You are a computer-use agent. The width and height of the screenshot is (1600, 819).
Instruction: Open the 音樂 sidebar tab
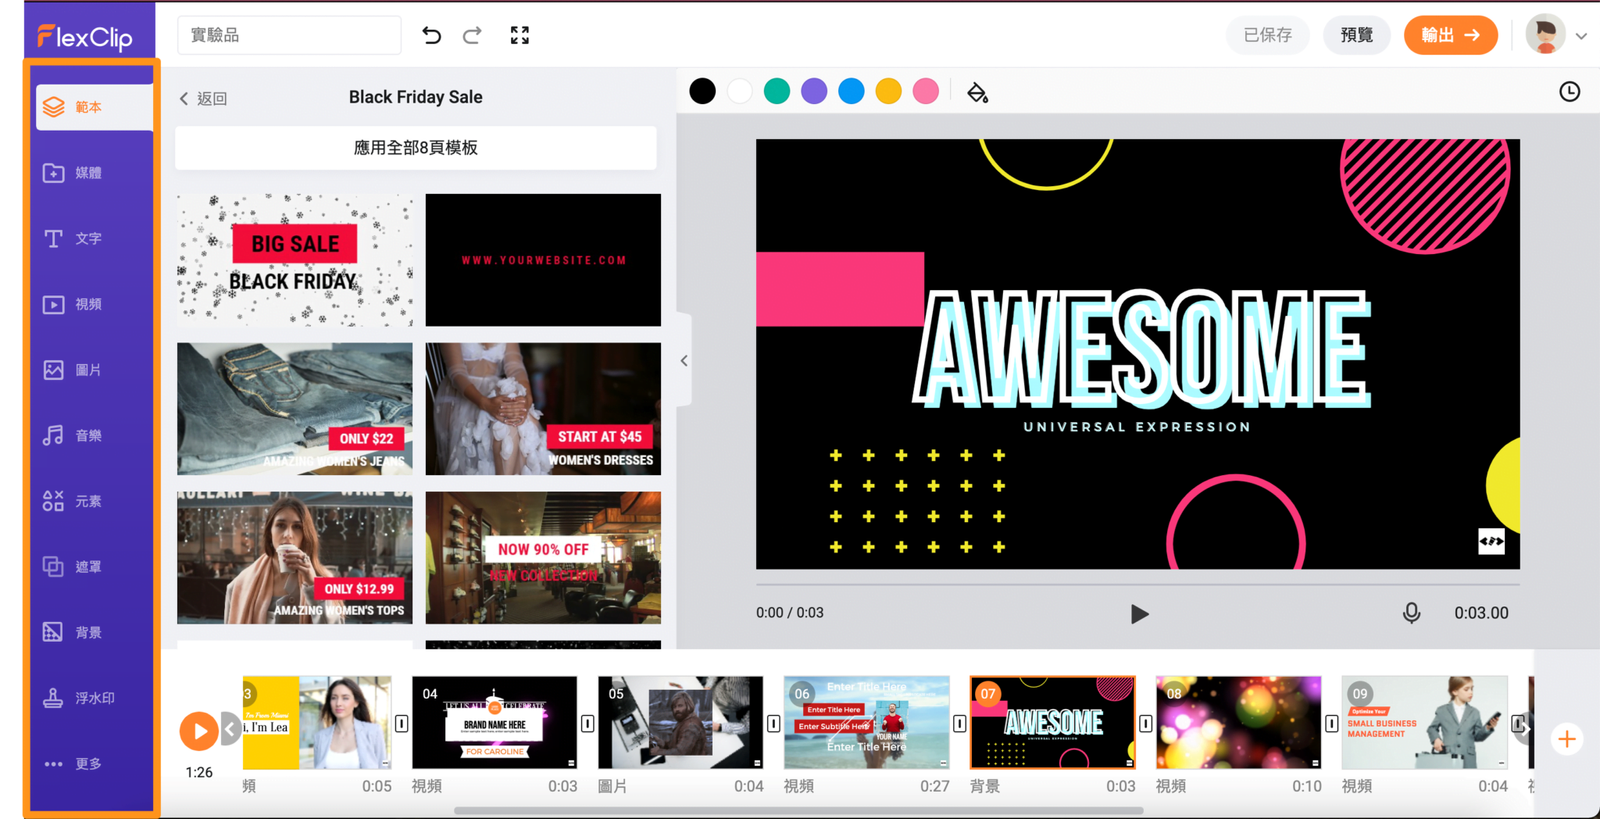74,436
